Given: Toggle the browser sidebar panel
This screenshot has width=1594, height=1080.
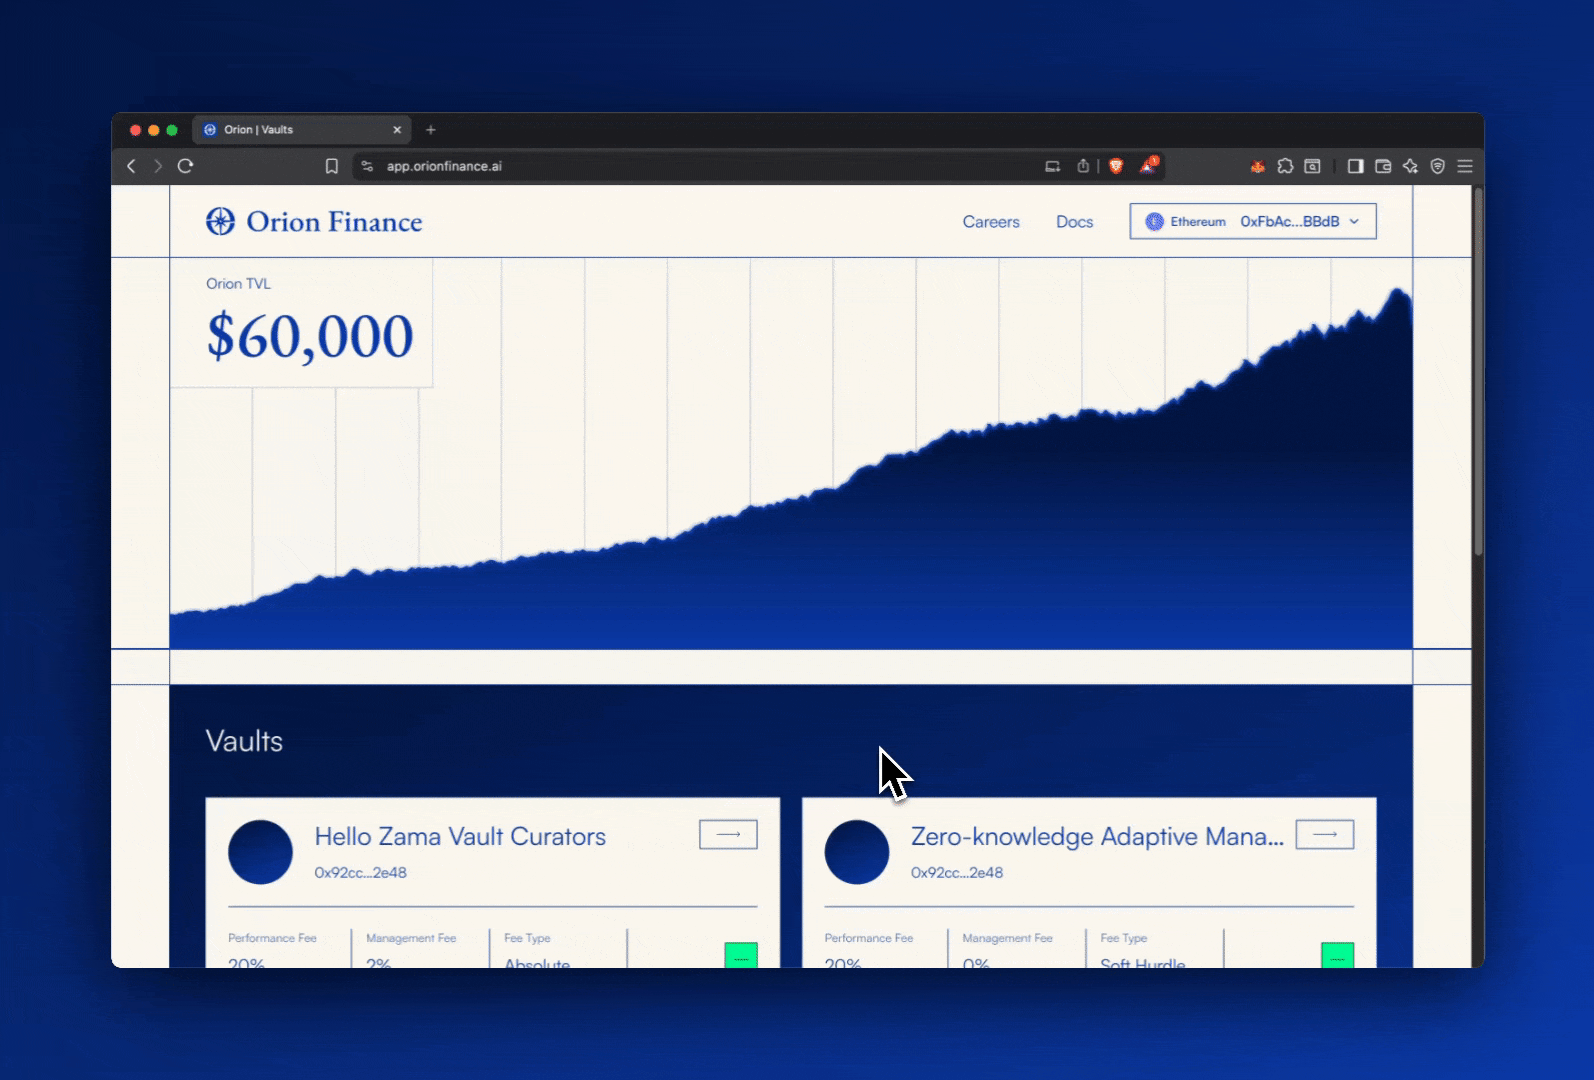Looking at the screenshot, I should (x=1355, y=166).
